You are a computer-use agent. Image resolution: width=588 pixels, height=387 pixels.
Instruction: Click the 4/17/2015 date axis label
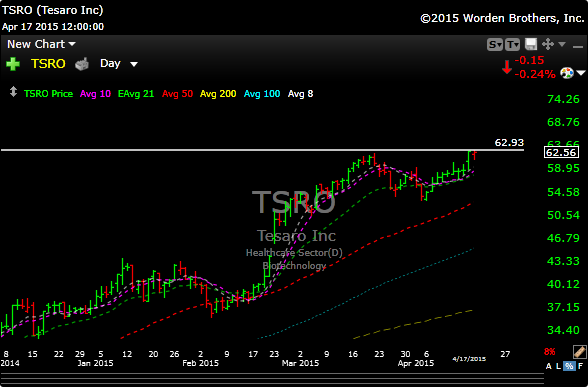point(469,359)
